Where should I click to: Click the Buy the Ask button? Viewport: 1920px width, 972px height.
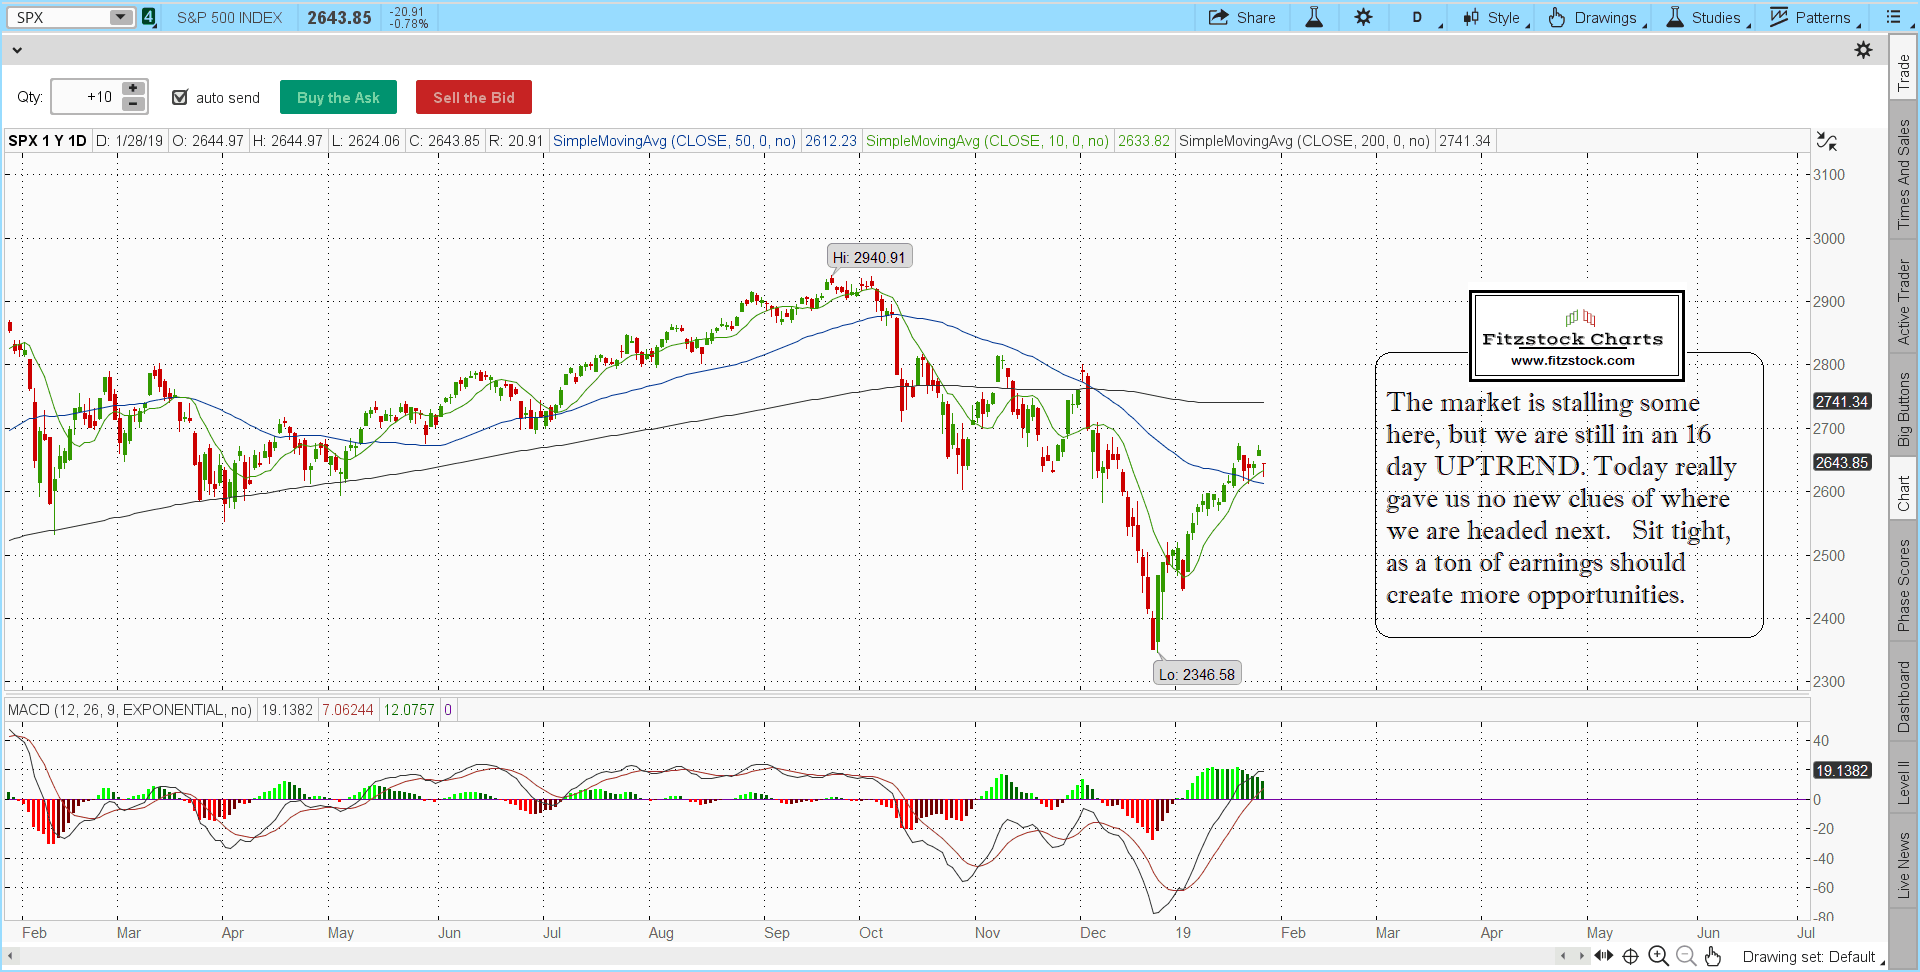coord(338,98)
